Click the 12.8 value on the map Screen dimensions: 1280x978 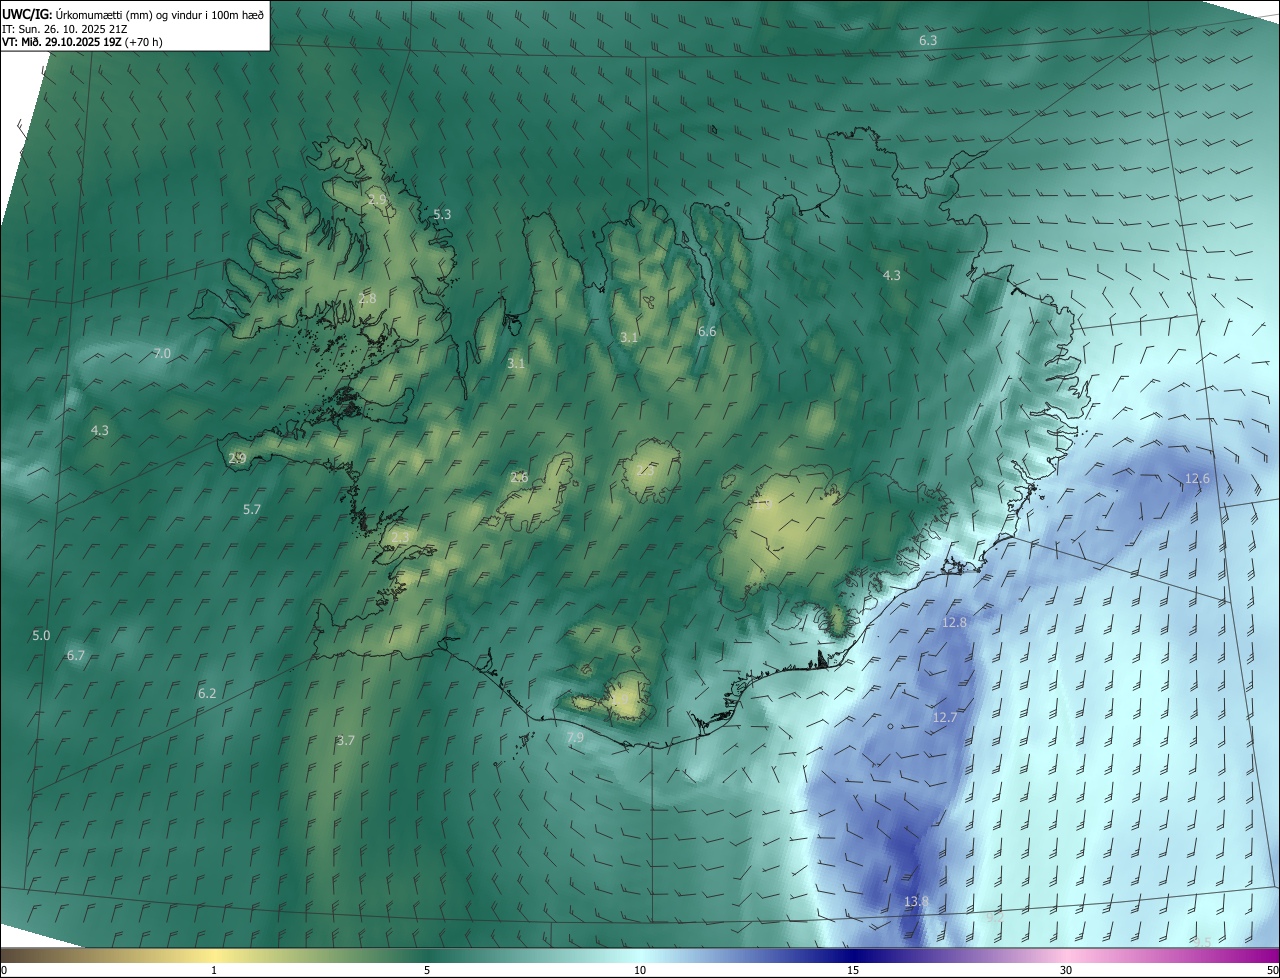point(955,622)
